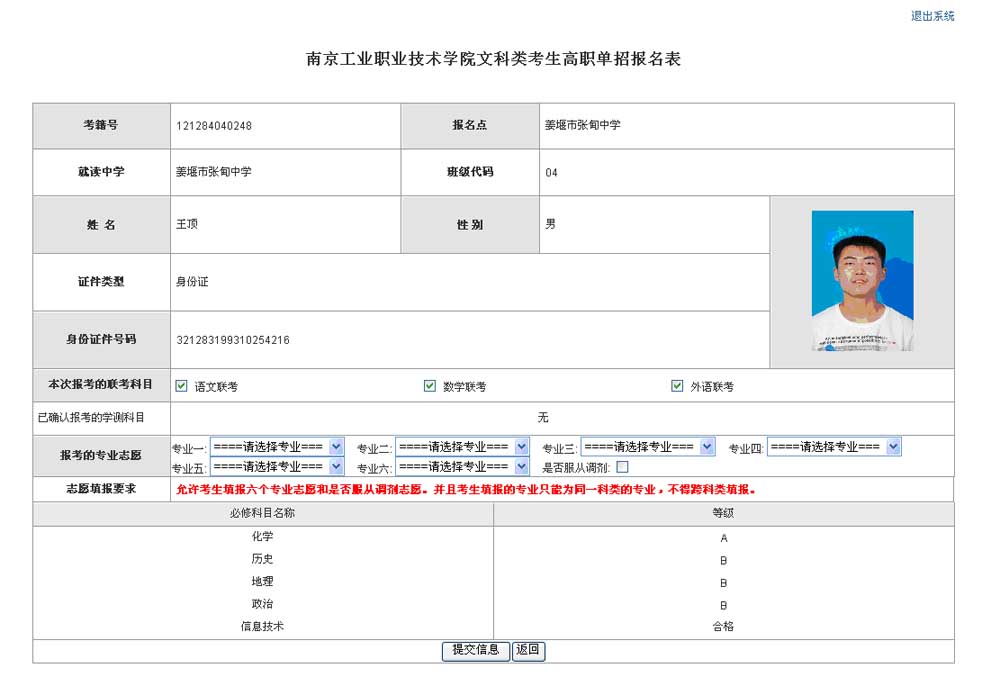Open the 专业一 major dropdown
This screenshot has height=677, width=1000.
point(277,447)
